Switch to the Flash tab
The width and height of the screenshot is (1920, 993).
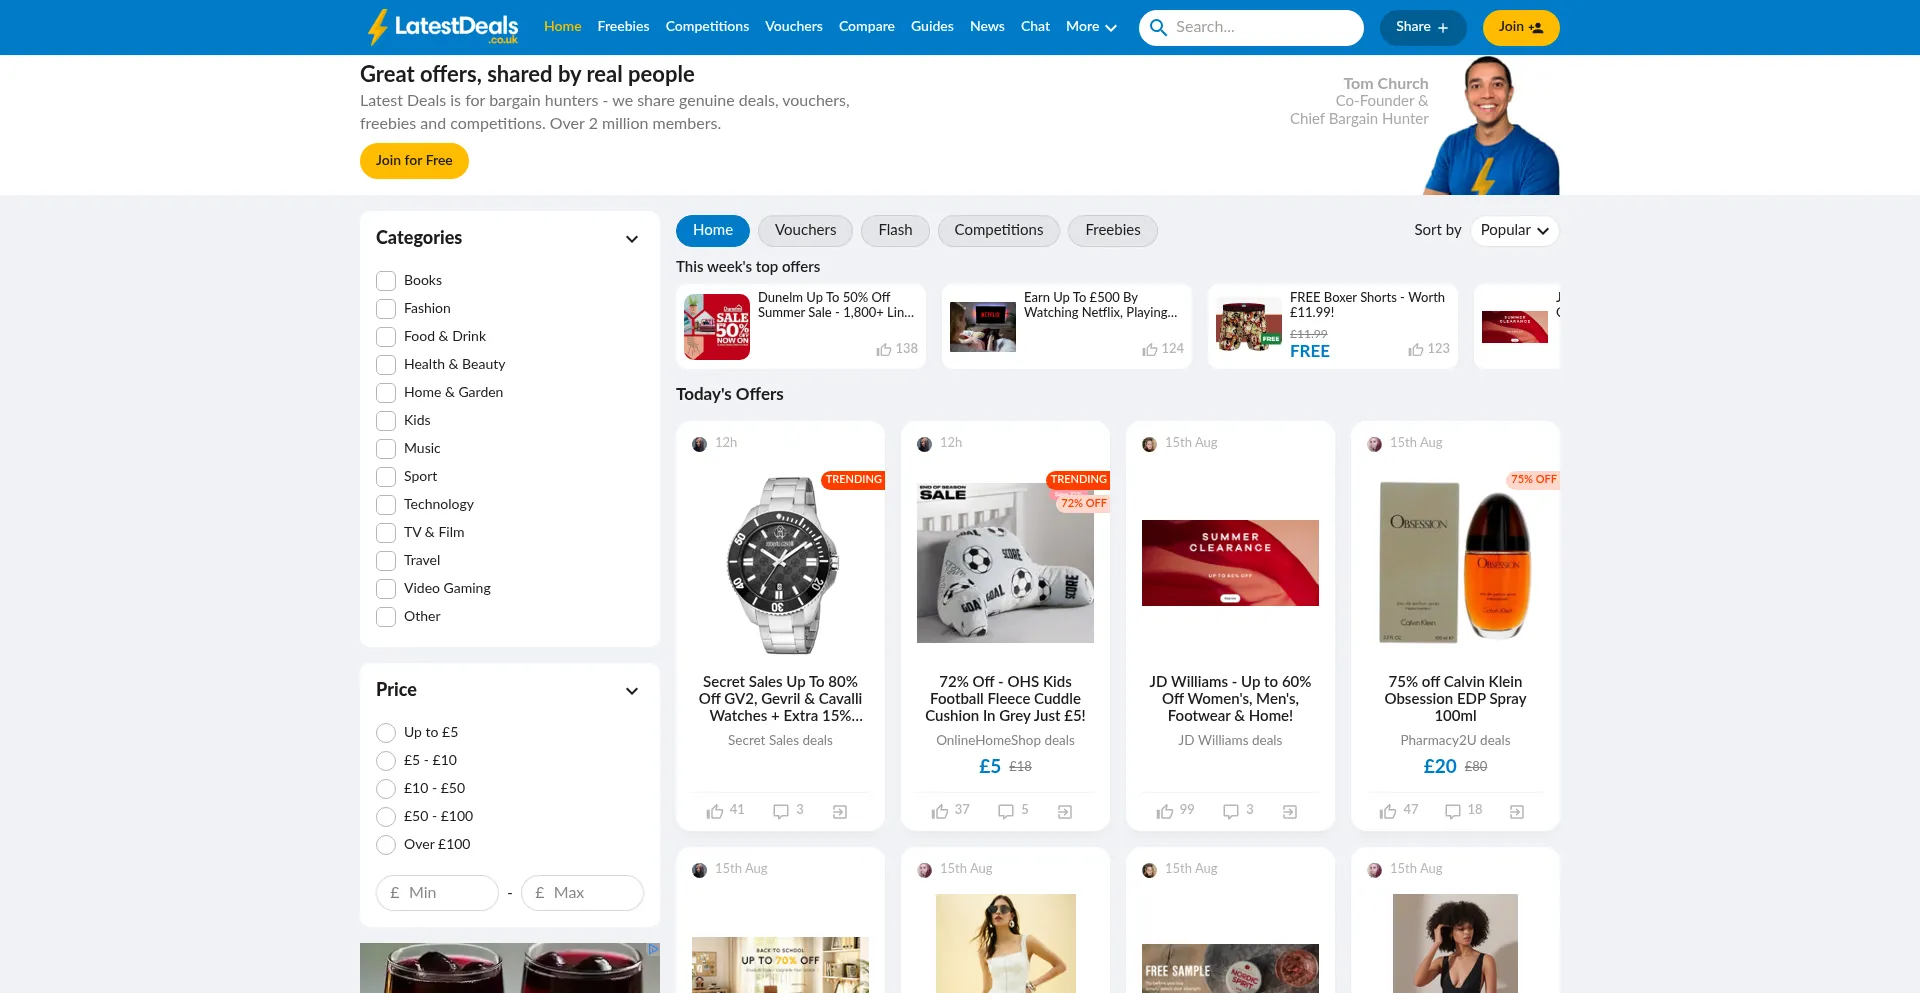(x=895, y=231)
